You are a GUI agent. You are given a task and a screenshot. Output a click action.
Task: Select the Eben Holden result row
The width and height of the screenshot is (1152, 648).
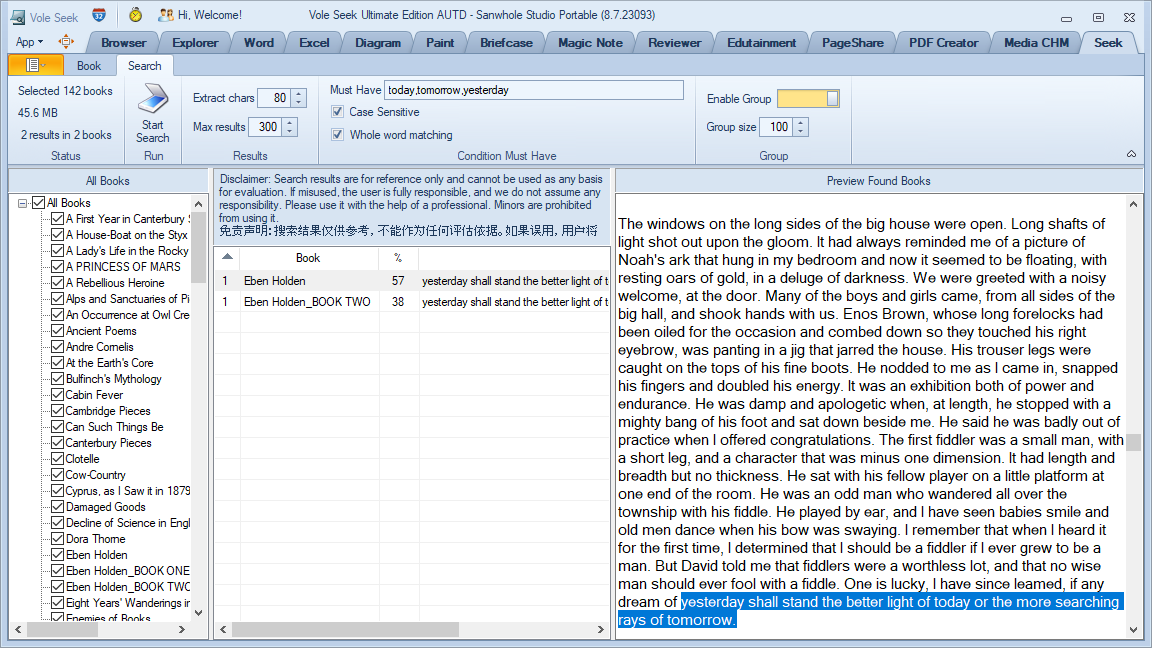[412, 281]
